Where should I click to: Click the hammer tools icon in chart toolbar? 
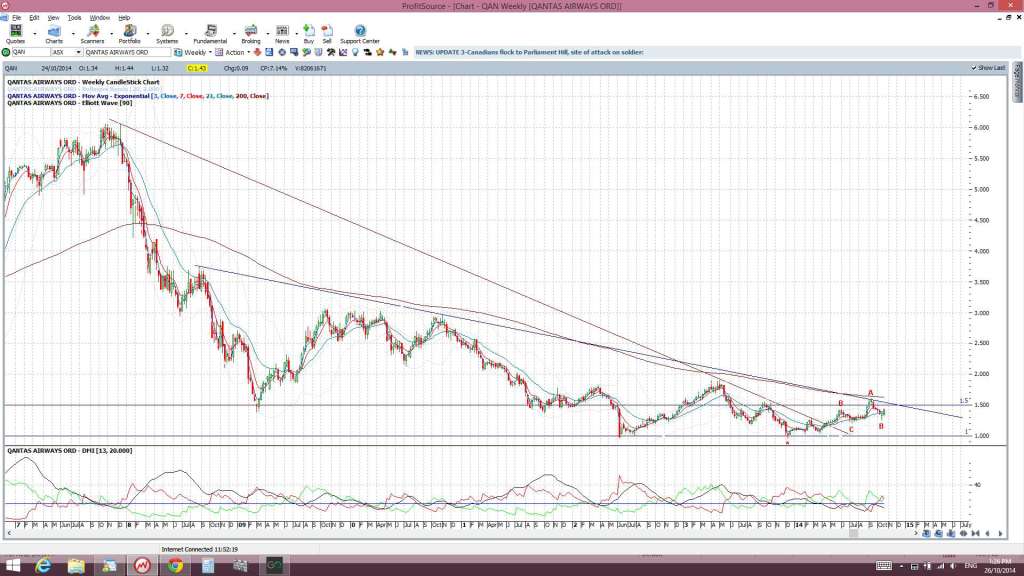(331, 52)
